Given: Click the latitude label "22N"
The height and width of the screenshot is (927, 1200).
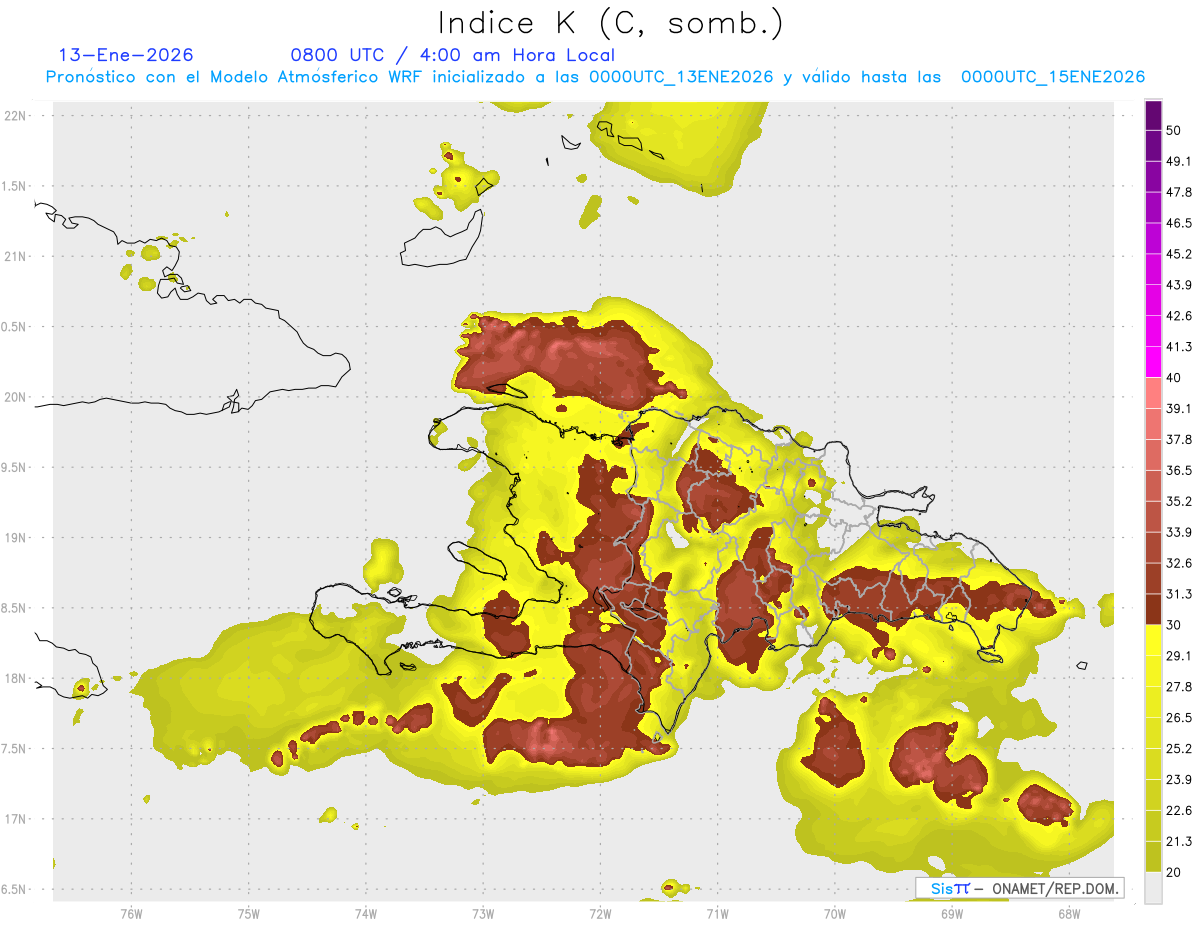Looking at the screenshot, I should 15,115.
